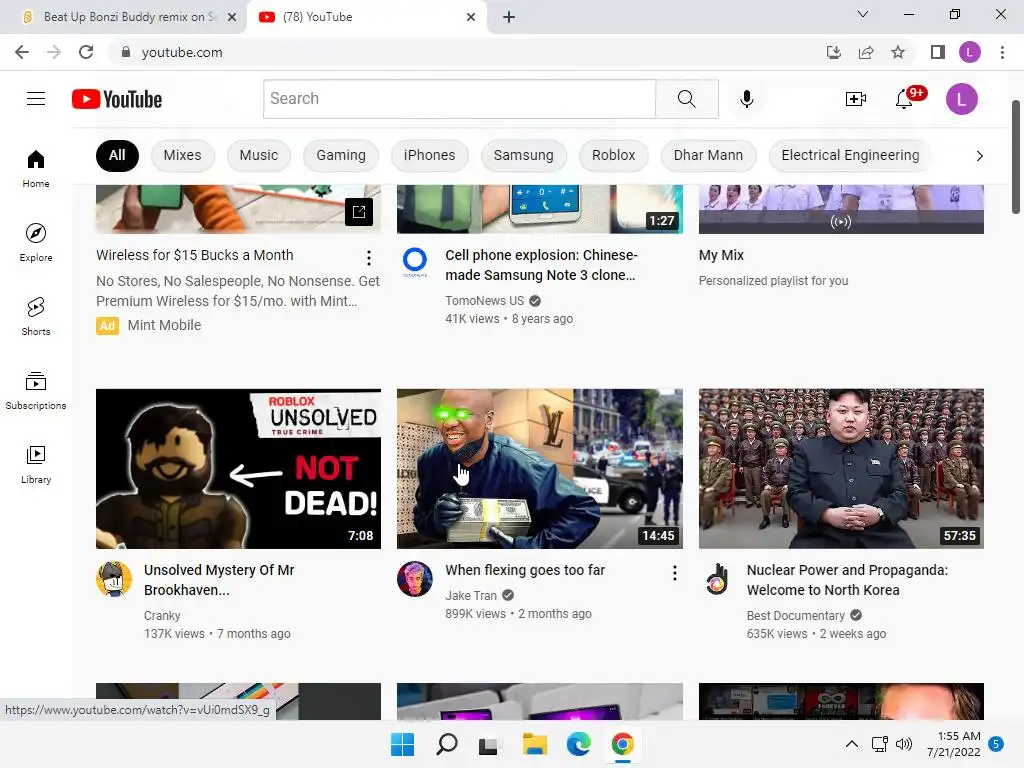The height and width of the screenshot is (768, 1024).
Task: Open the Create video camera icon
Action: point(856,99)
